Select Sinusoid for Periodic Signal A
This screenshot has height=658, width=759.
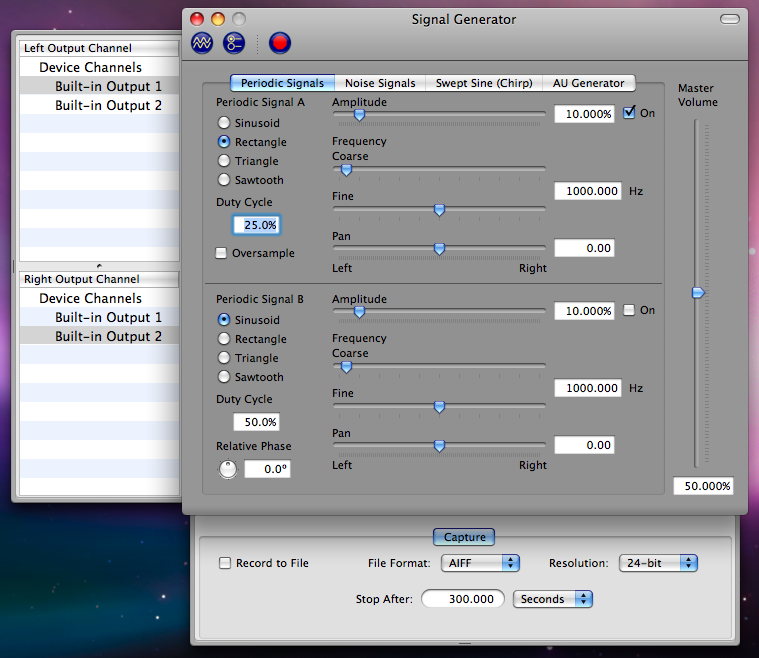click(x=224, y=122)
